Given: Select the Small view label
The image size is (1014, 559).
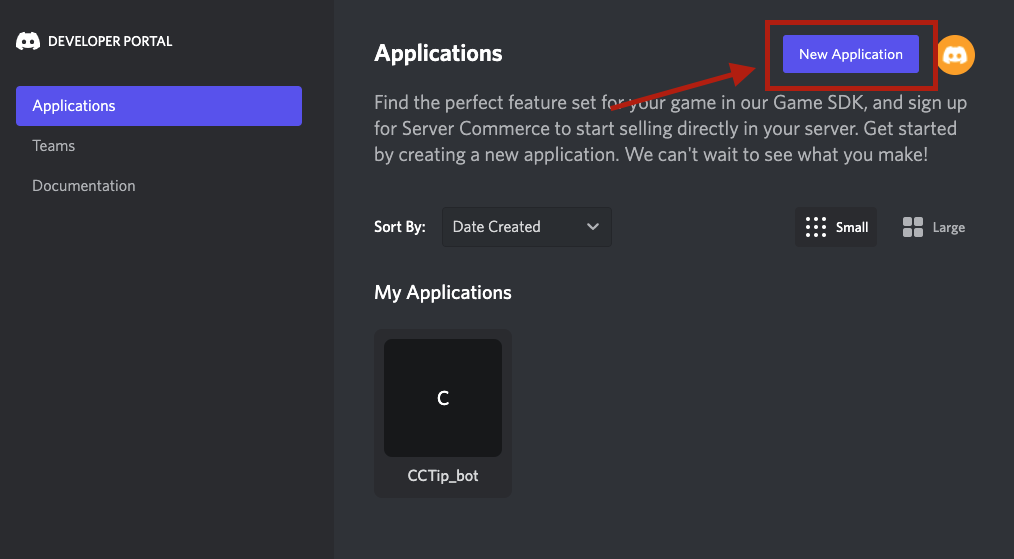Looking at the screenshot, I should tap(852, 227).
